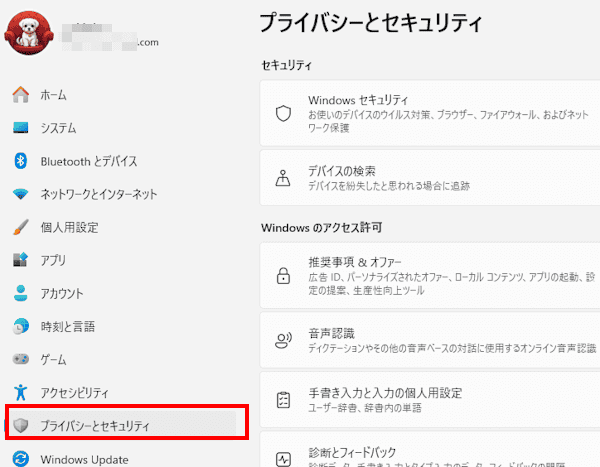
Task: Open the 推奨事項 & オファー card
Action: tap(430, 275)
